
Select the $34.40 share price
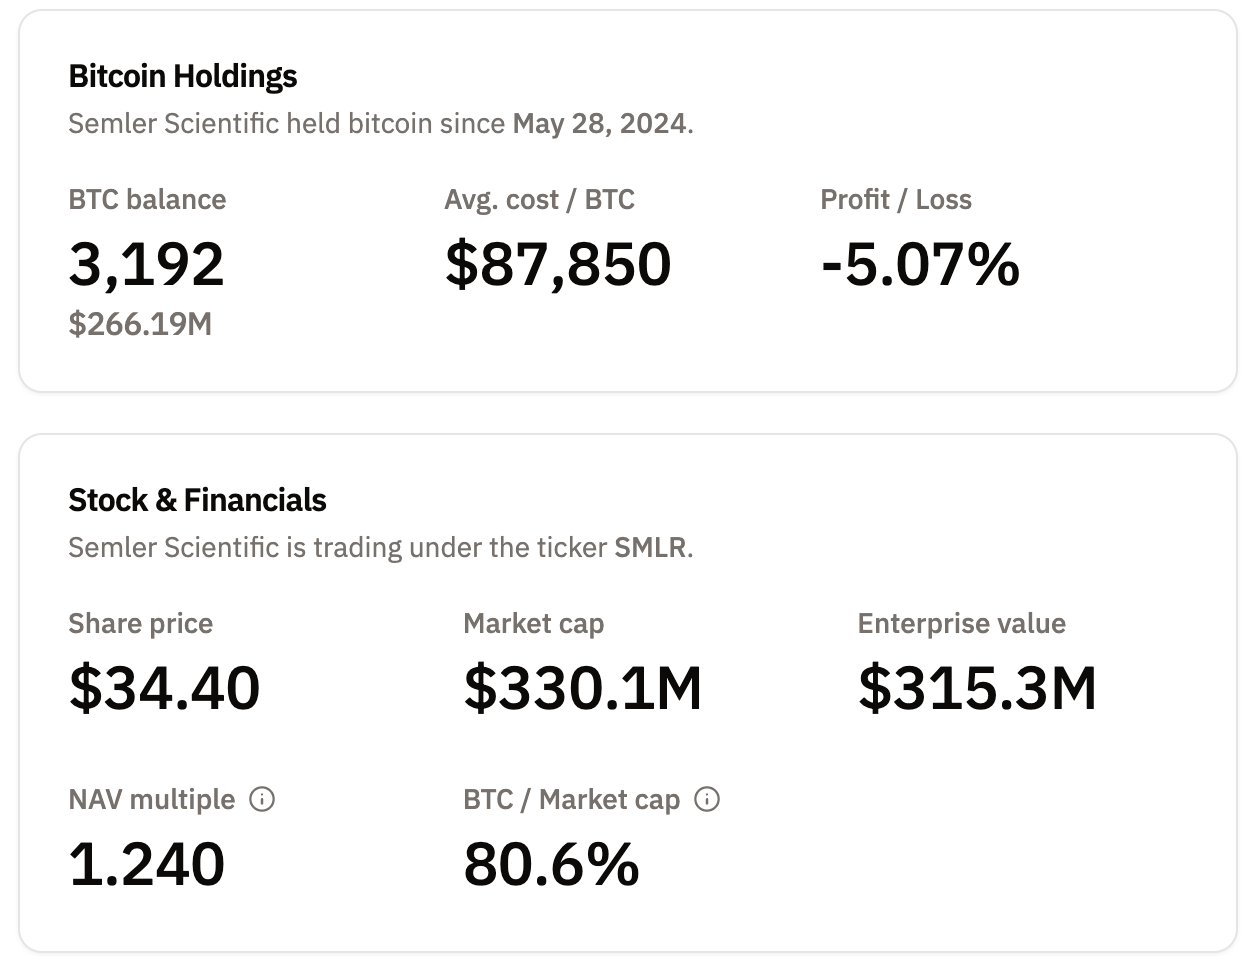164,688
